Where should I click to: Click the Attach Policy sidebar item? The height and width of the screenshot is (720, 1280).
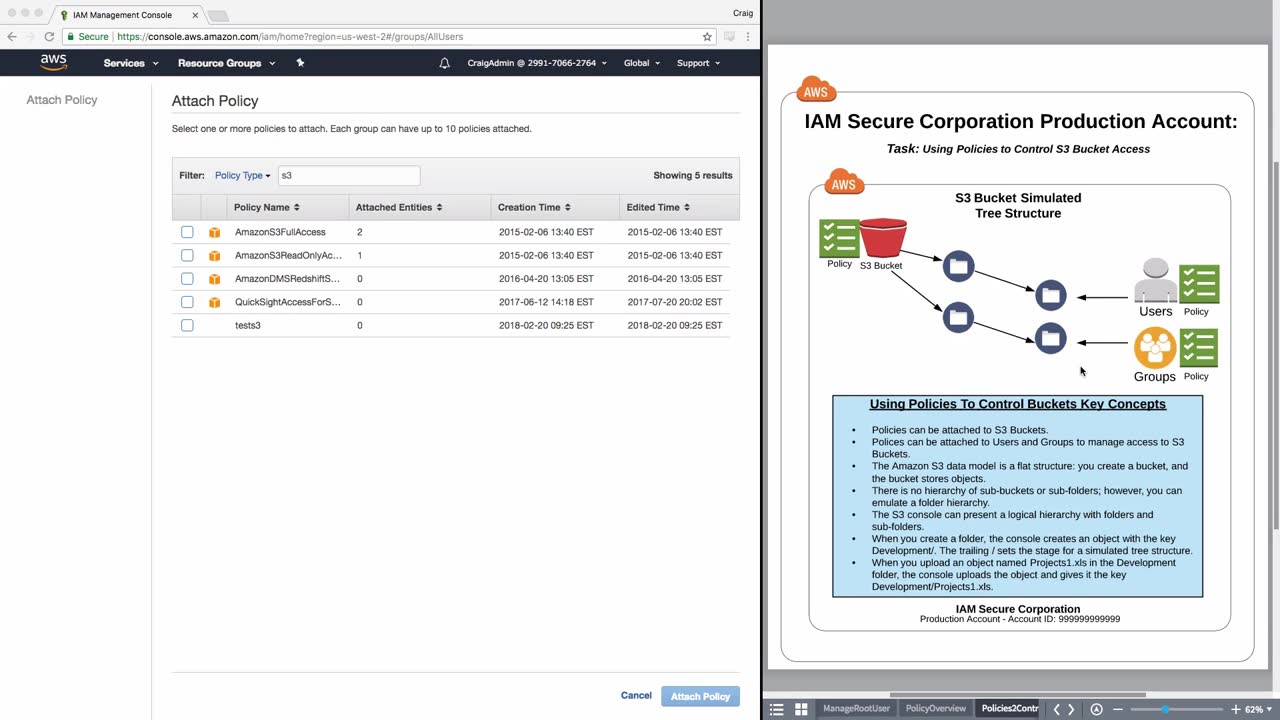pos(62,100)
